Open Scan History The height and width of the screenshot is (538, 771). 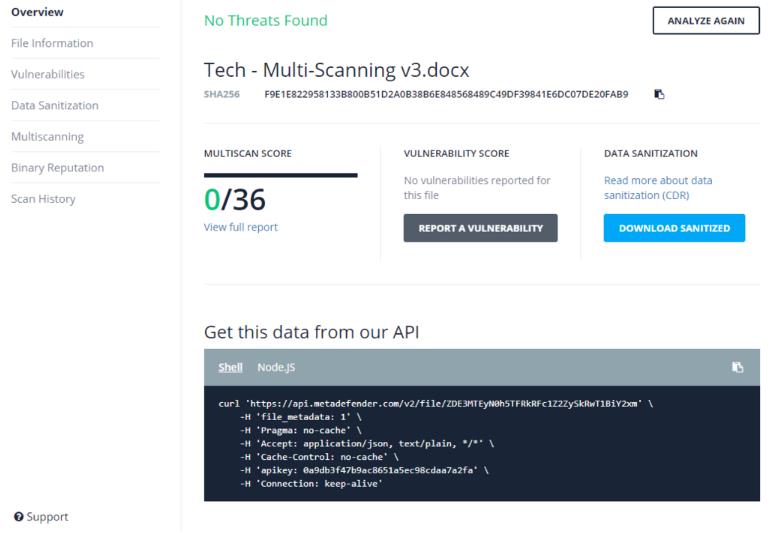point(43,199)
